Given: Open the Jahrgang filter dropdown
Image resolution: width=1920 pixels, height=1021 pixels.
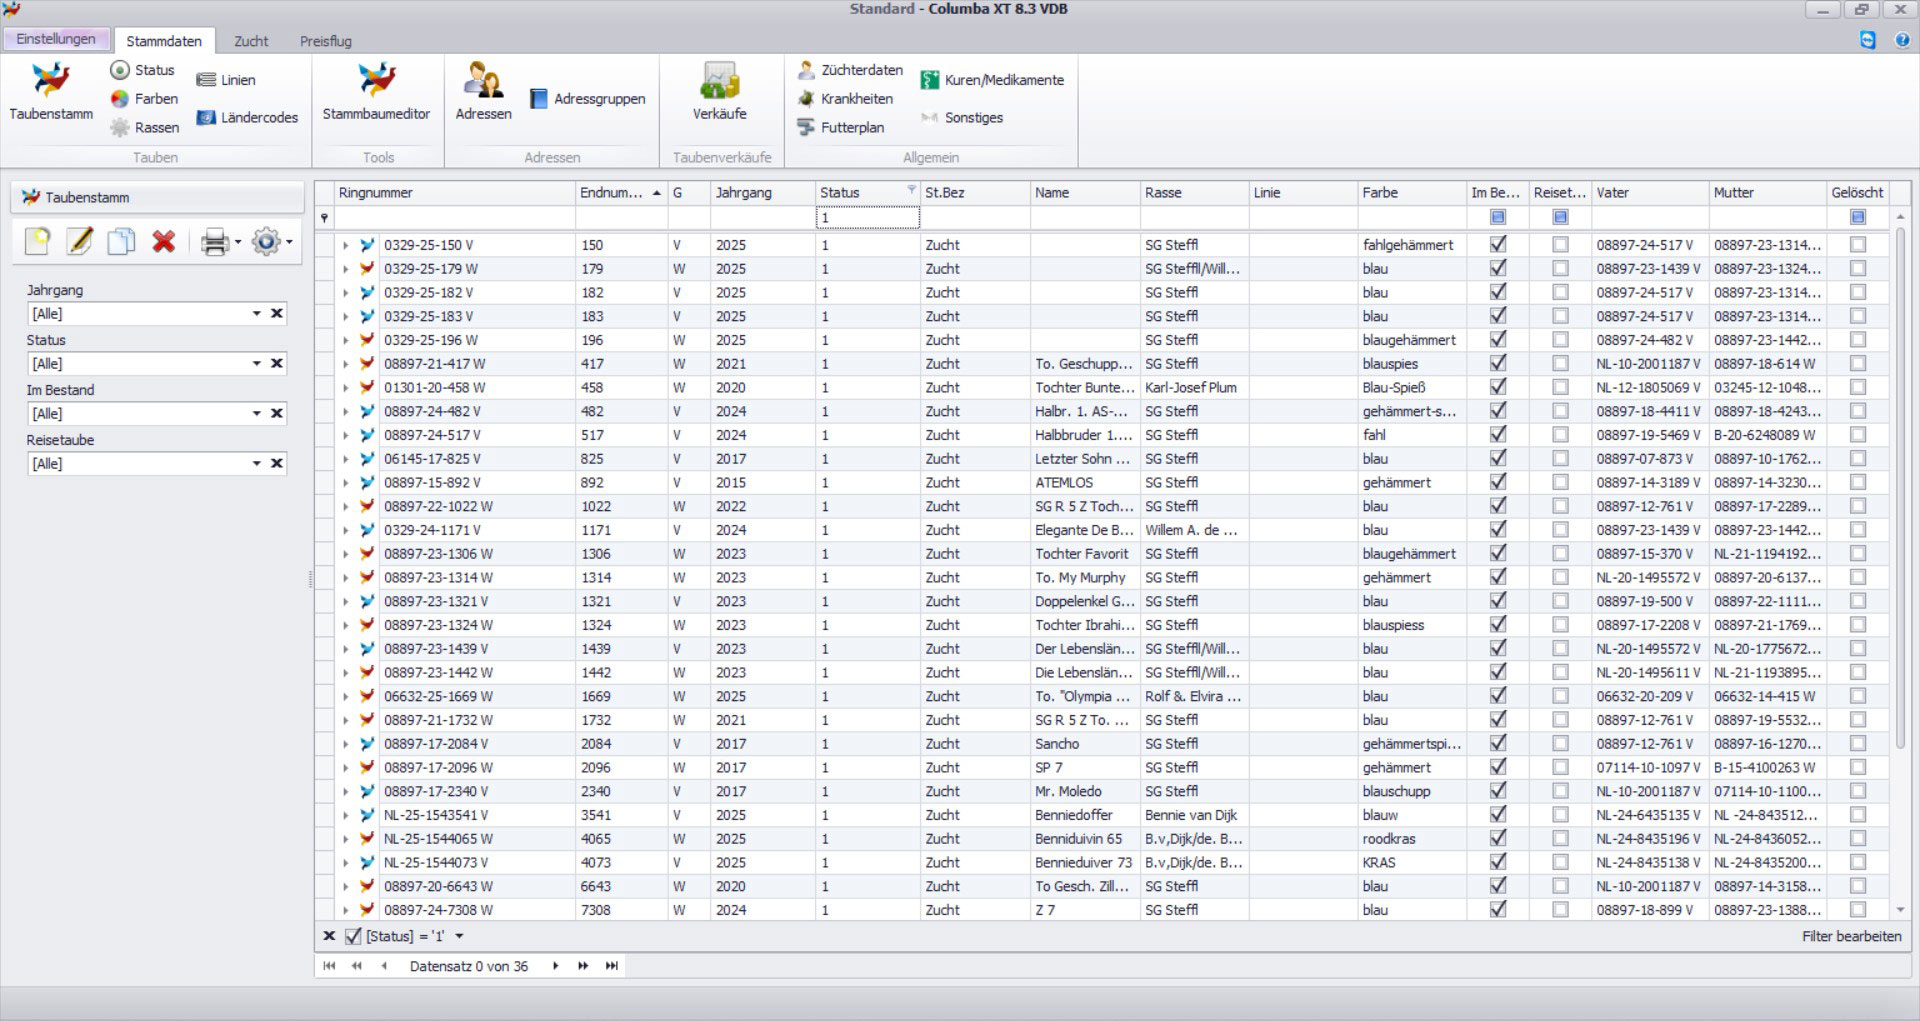Looking at the screenshot, I should click(256, 314).
